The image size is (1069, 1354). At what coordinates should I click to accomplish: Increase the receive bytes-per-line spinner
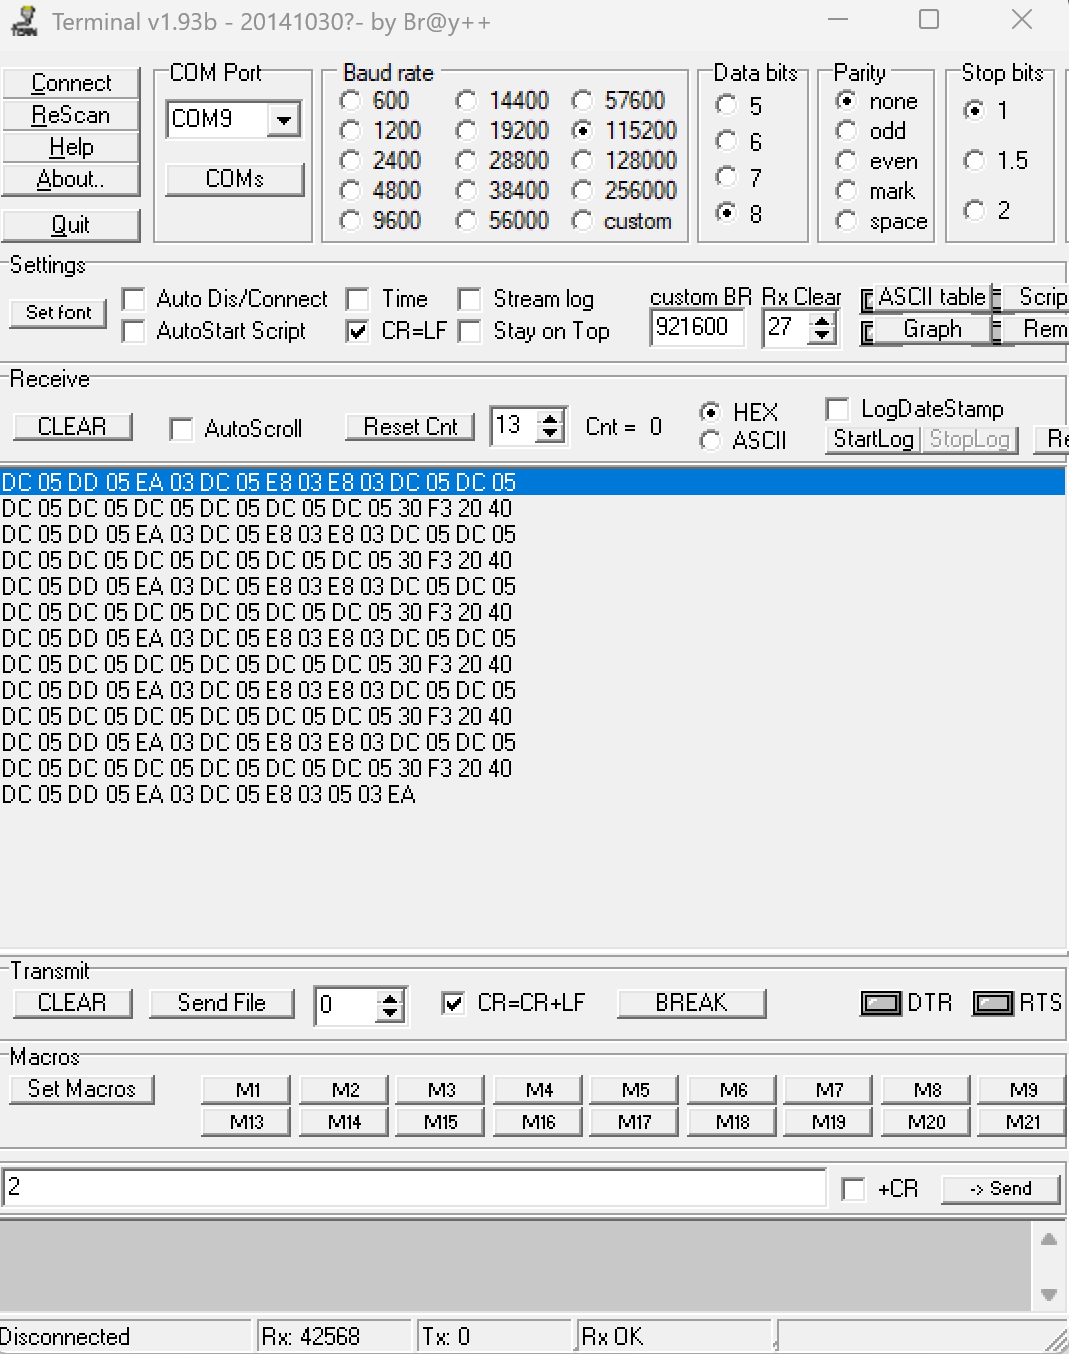(x=550, y=418)
